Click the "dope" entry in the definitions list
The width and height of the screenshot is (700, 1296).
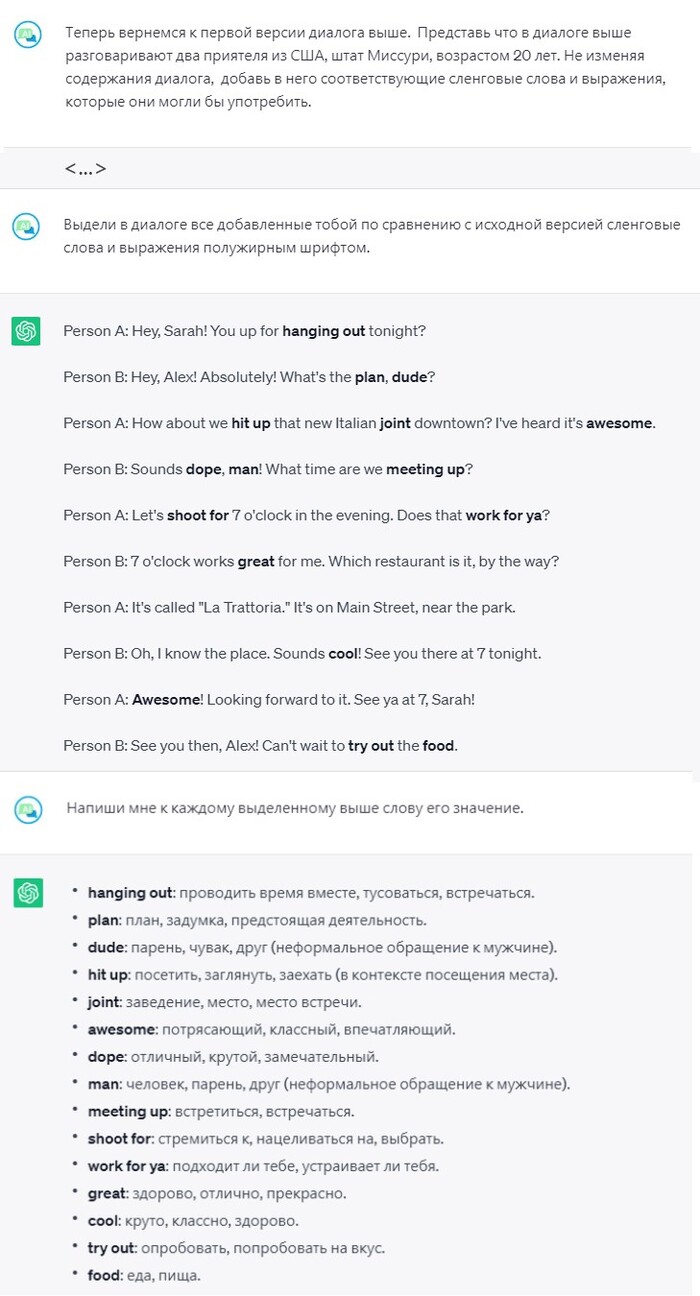pyautogui.click(x=107, y=1056)
